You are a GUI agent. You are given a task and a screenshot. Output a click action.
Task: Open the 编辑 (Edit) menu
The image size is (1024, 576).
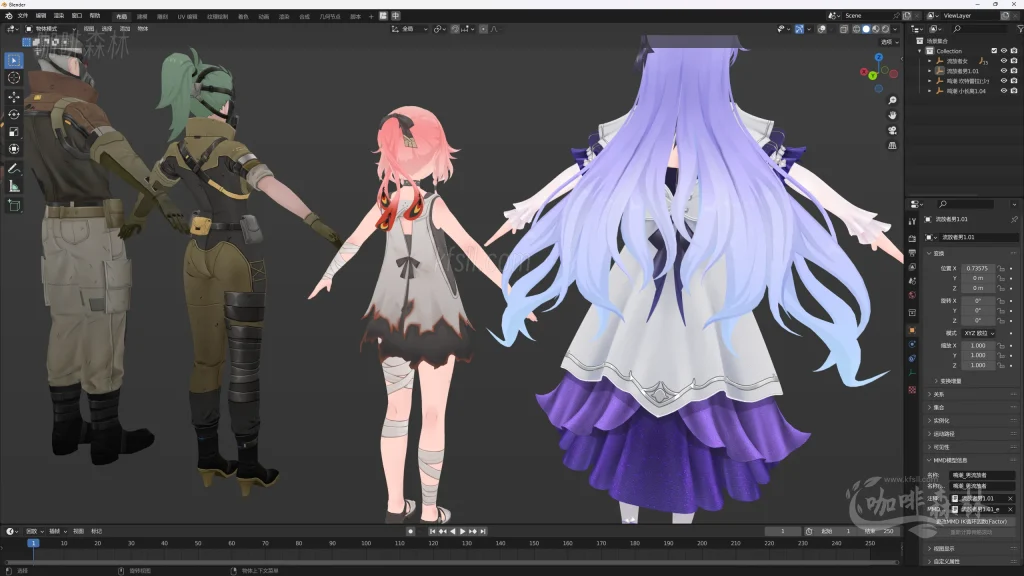(x=41, y=16)
